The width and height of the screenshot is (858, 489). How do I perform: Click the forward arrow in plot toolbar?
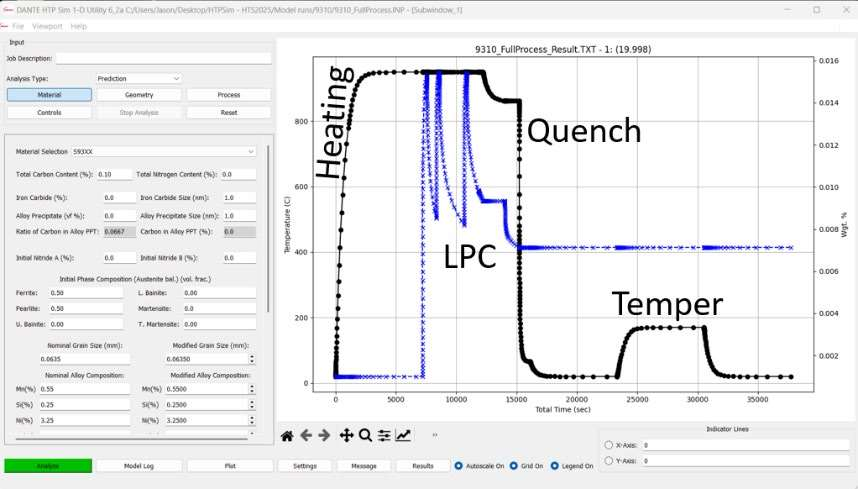pos(324,435)
